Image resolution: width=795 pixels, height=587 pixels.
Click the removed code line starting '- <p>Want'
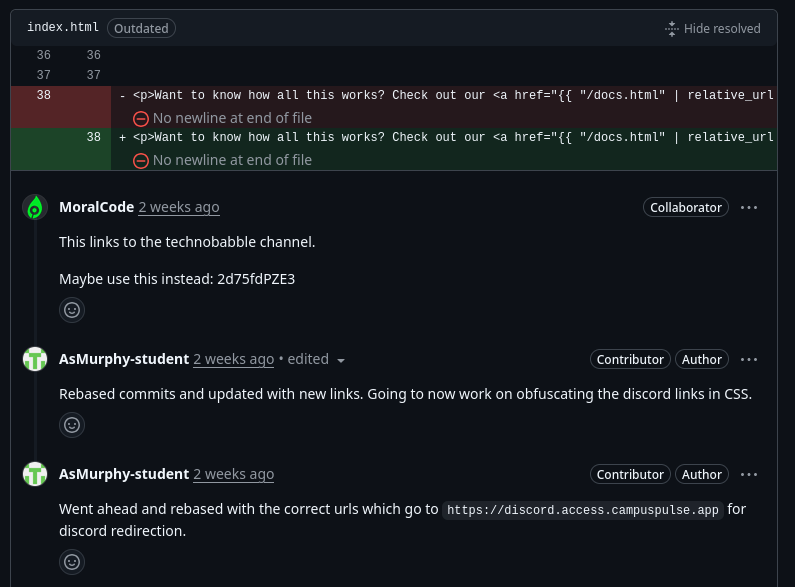tap(446, 95)
